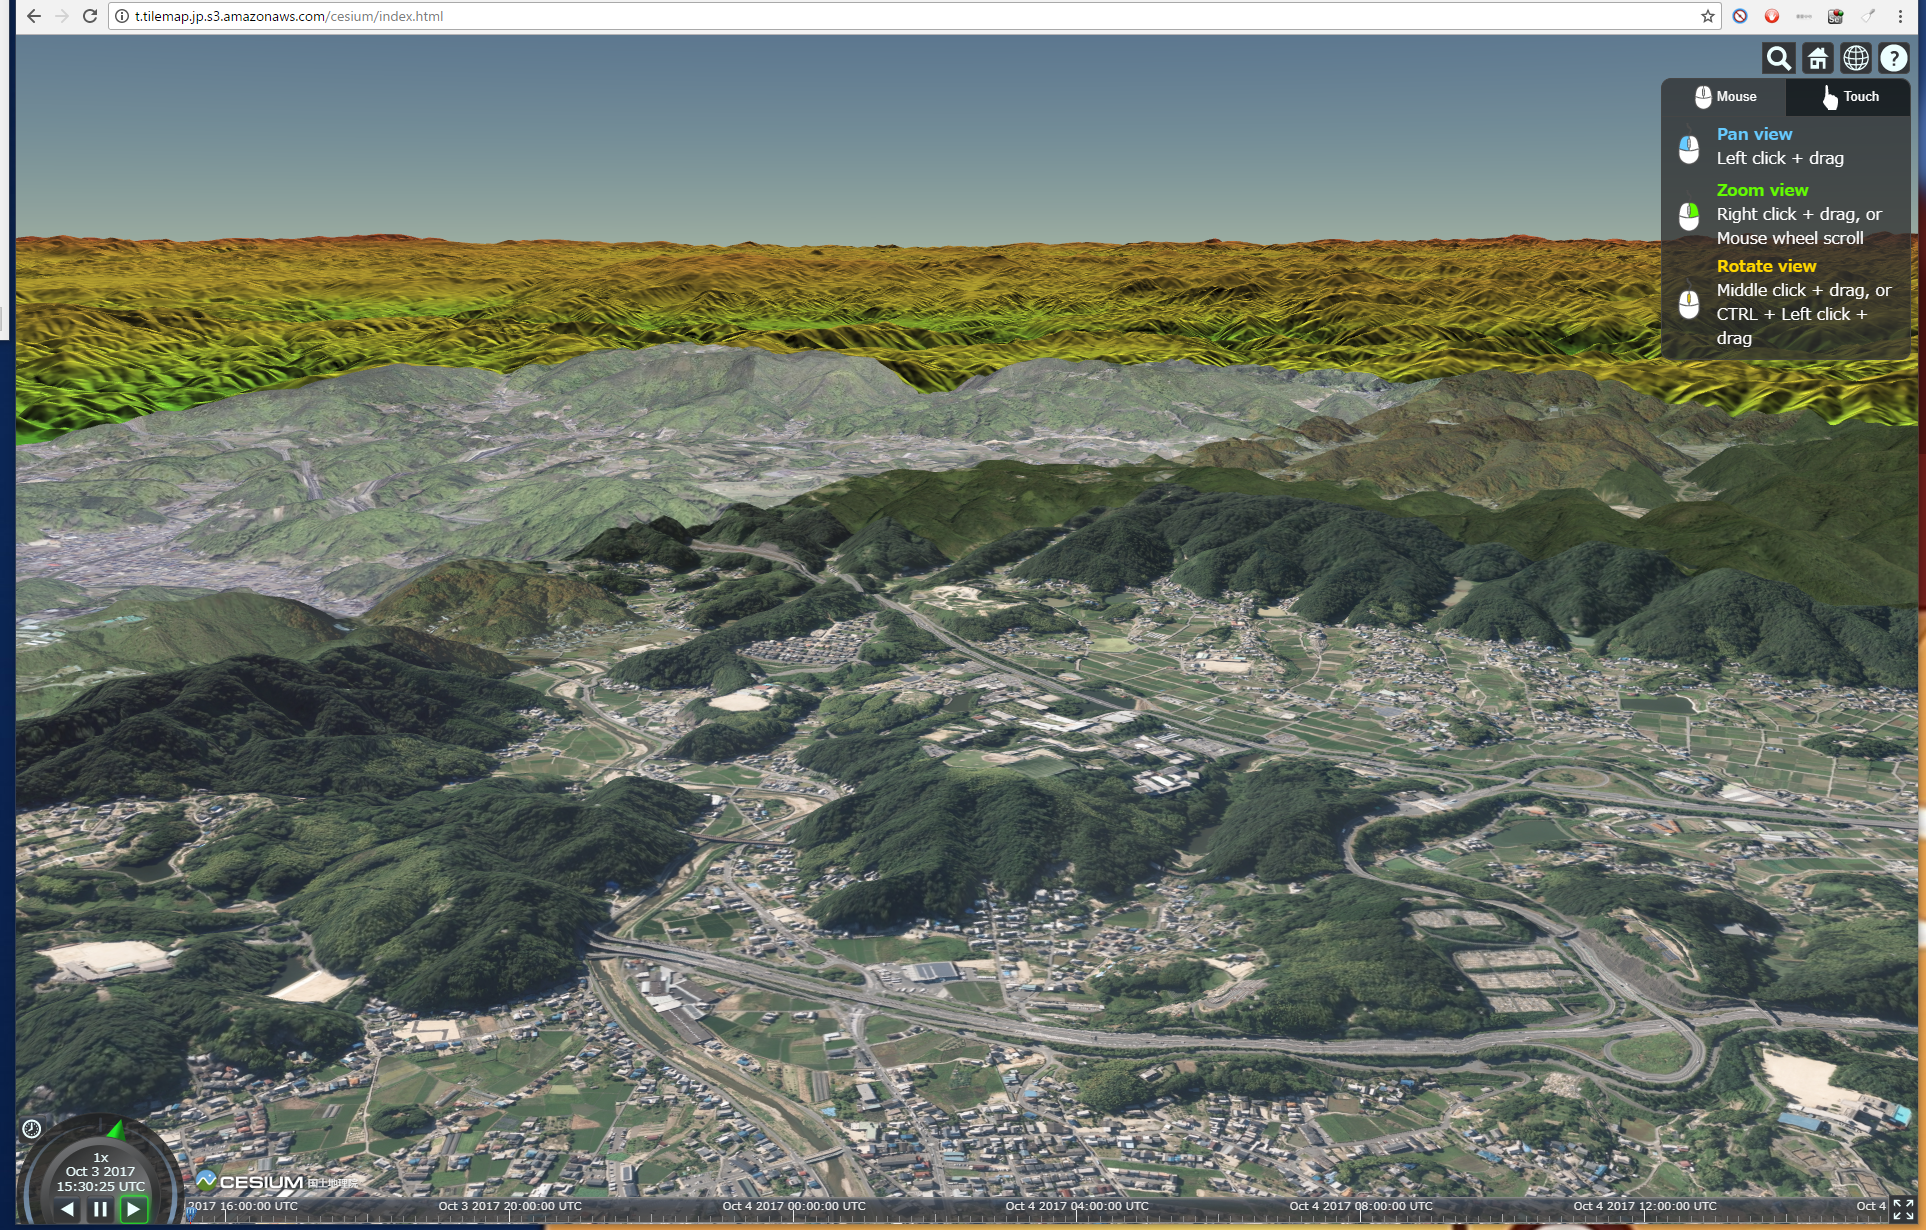This screenshot has height=1230, width=1926.
Task: Click the blurred grey extension icon
Action: (1804, 16)
